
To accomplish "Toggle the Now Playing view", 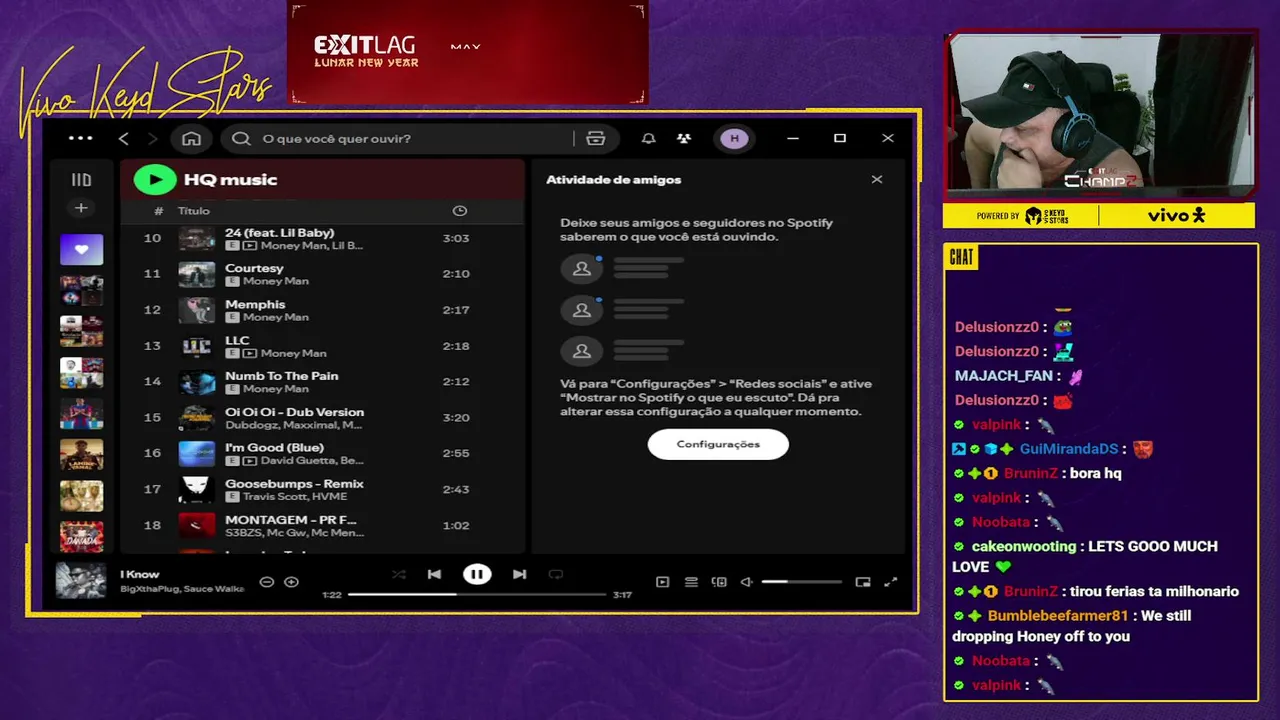I will pos(662,582).
